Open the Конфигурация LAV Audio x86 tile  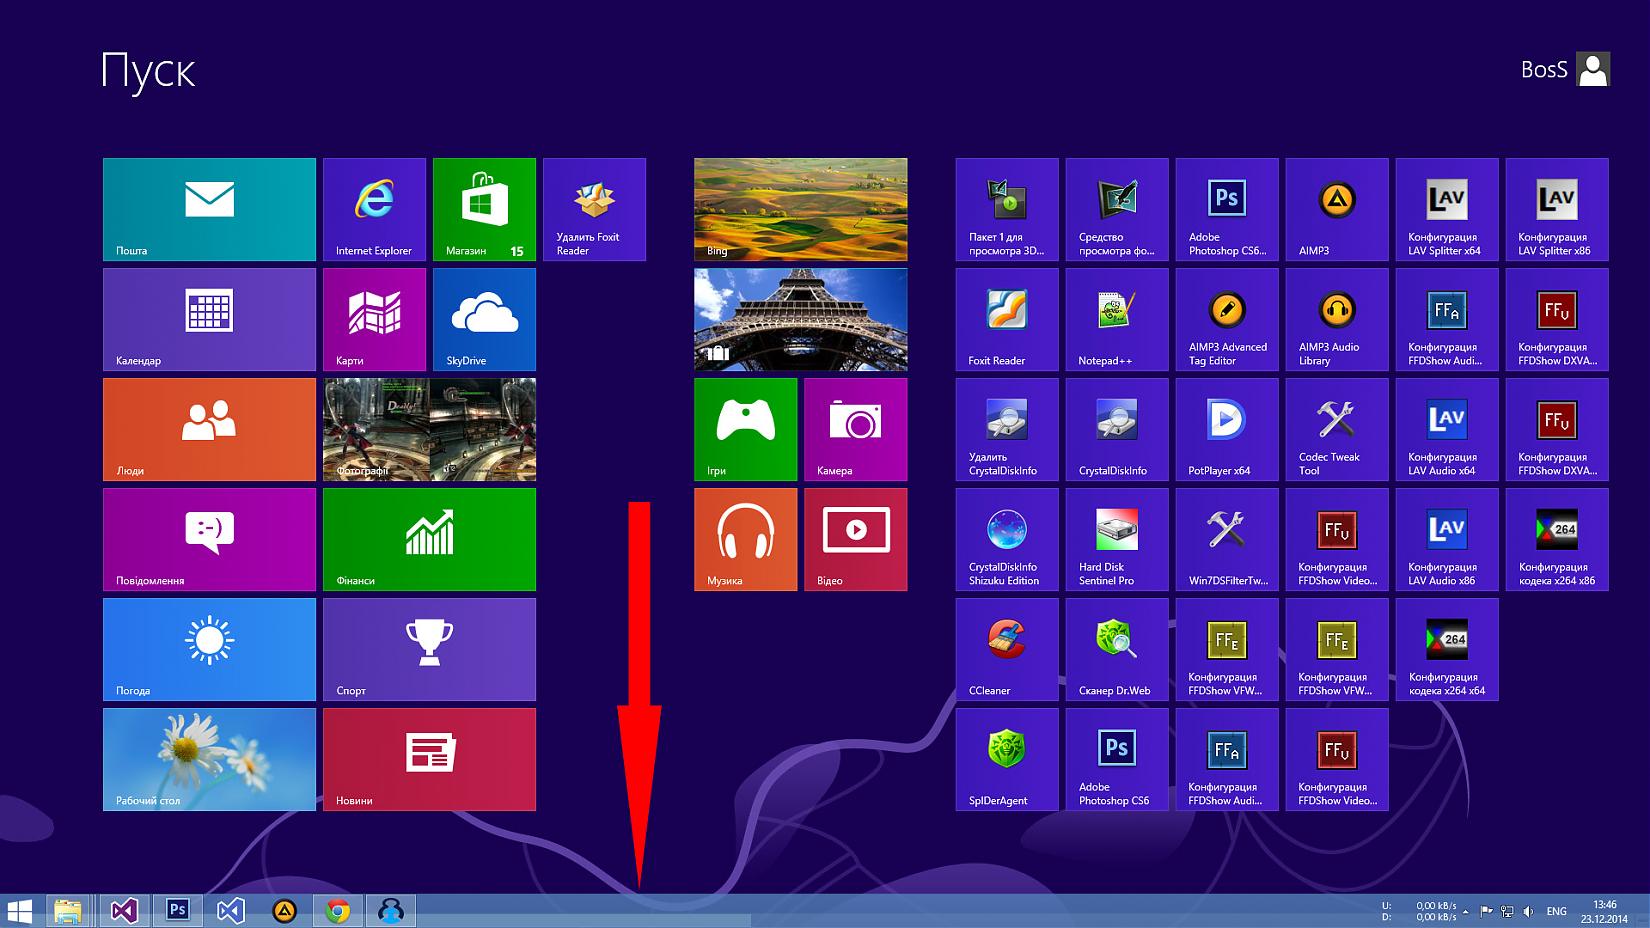(1447, 539)
